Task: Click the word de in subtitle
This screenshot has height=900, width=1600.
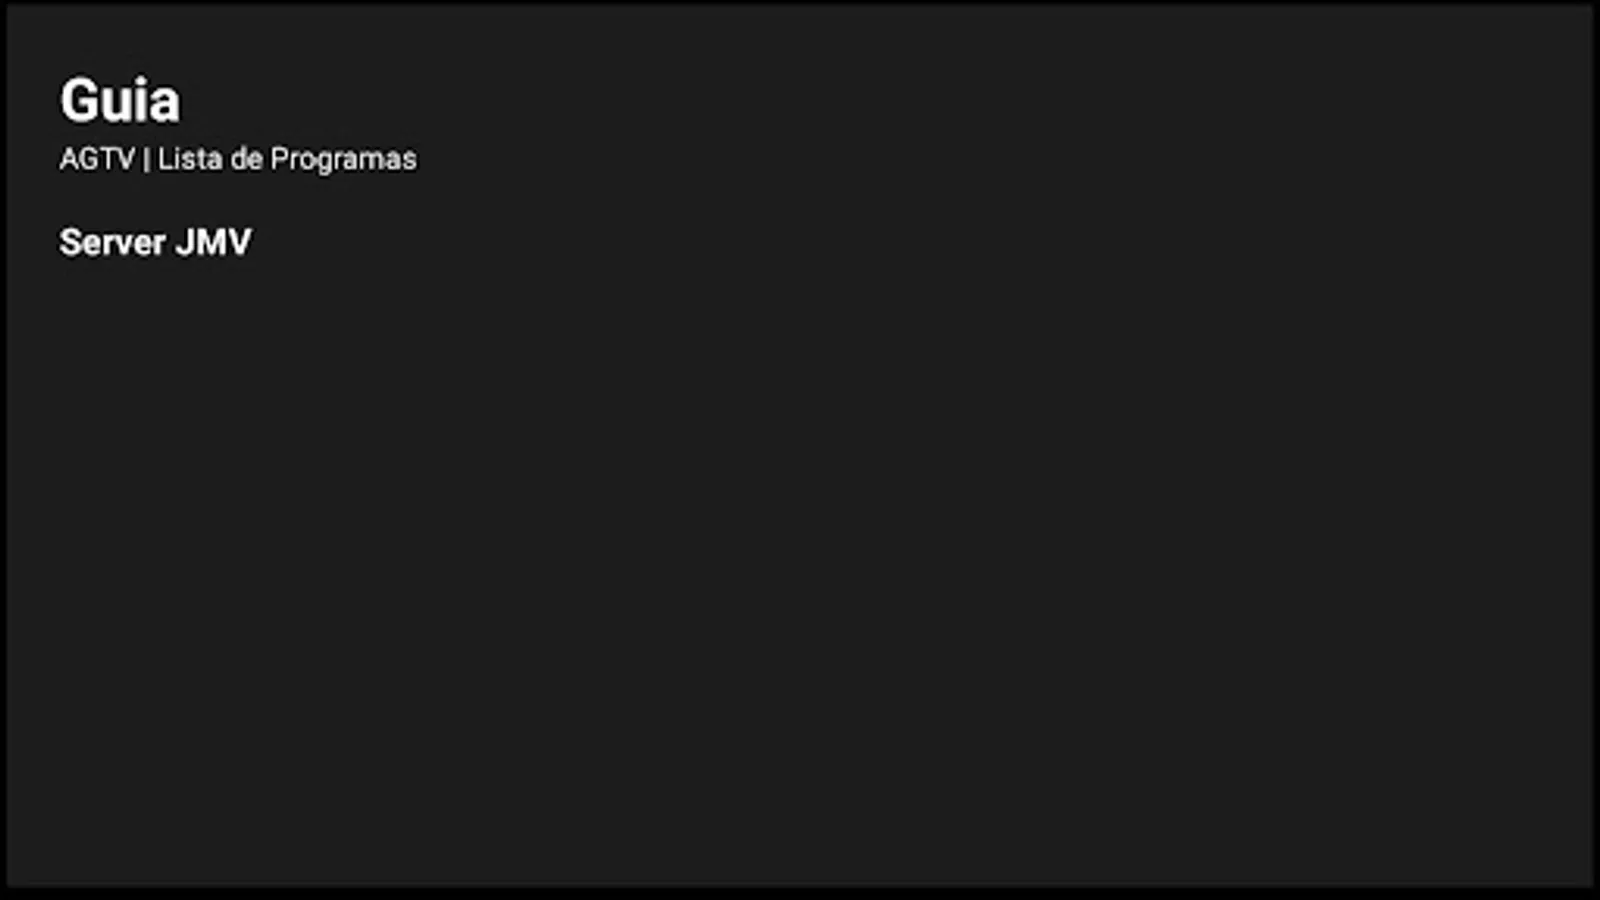Action: point(246,159)
